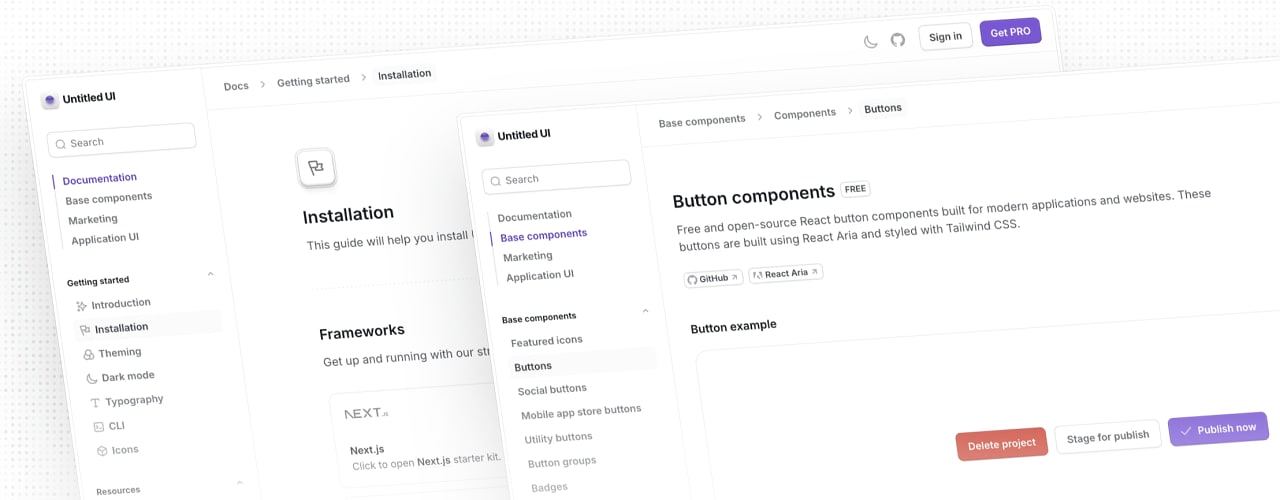Click the Button example heading
The height and width of the screenshot is (500, 1280).
733,326
